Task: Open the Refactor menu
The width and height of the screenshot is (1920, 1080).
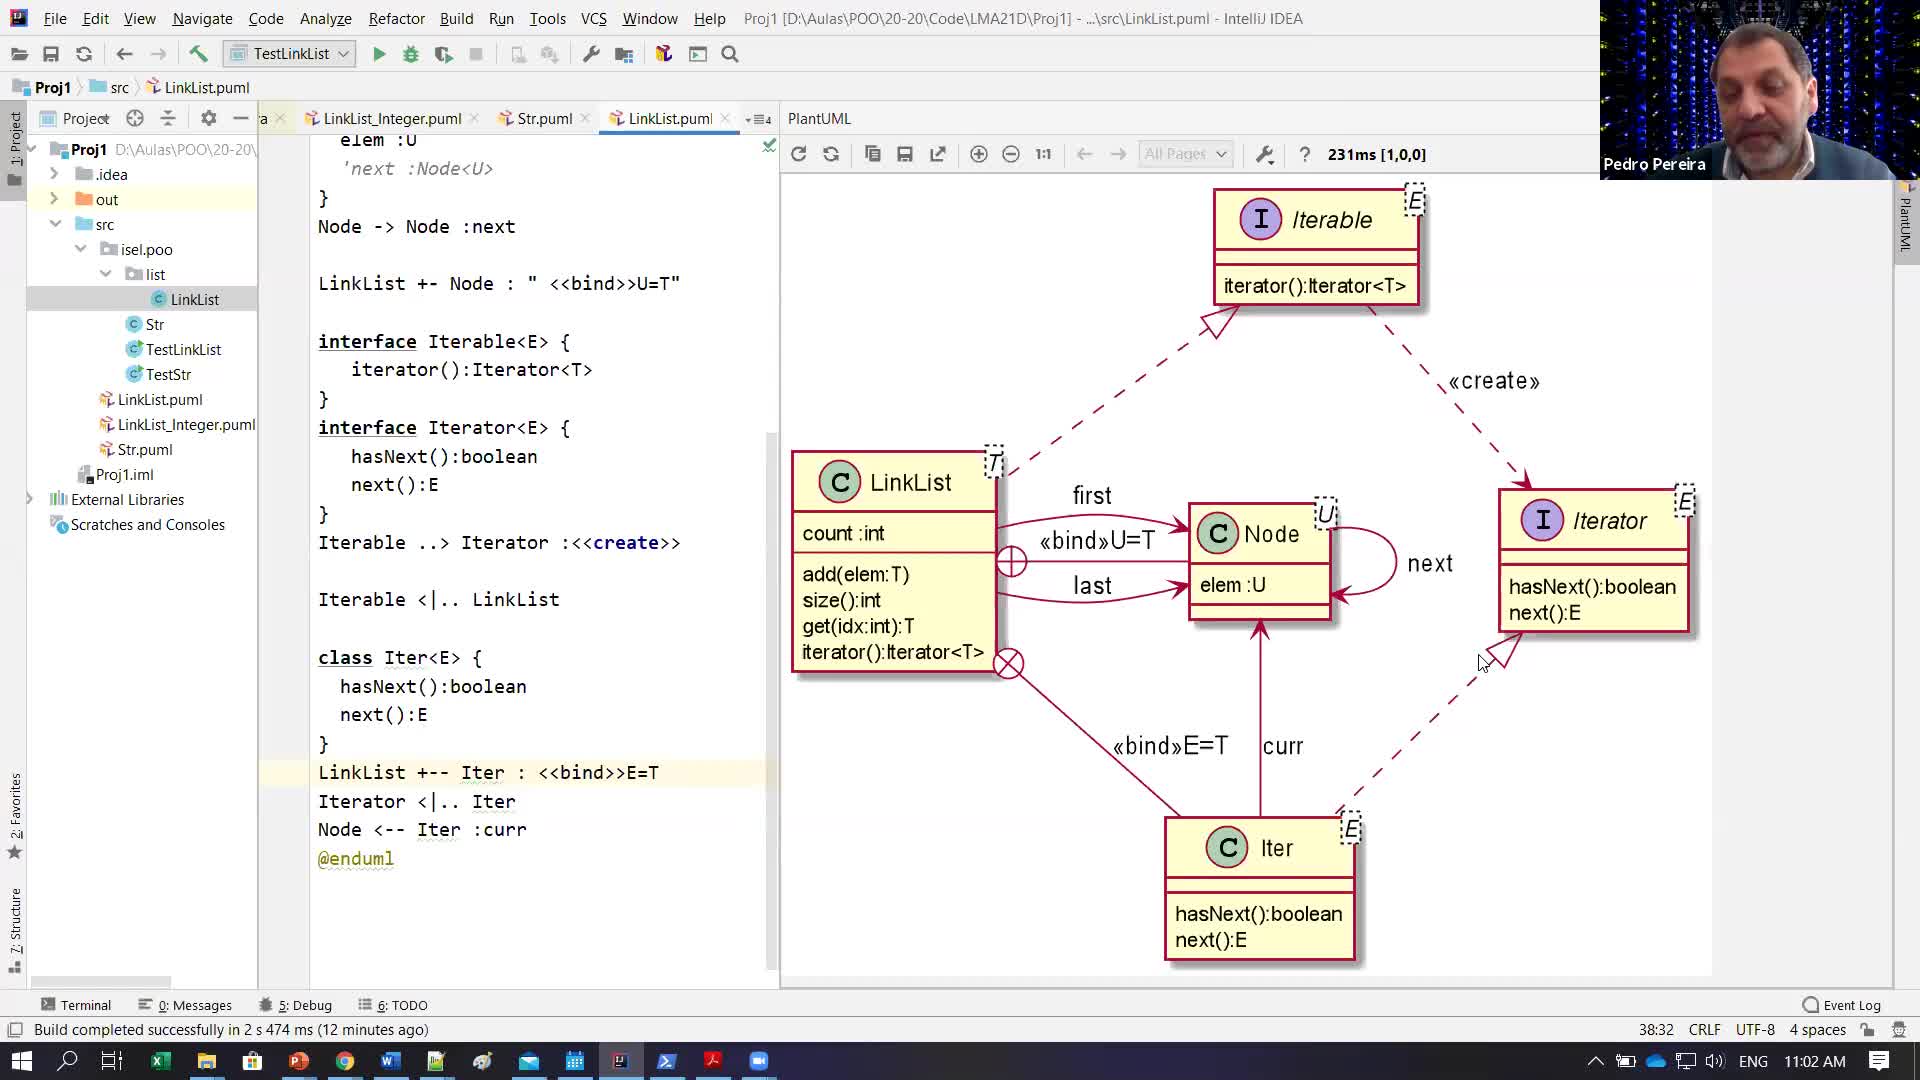Action: coord(396,18)
